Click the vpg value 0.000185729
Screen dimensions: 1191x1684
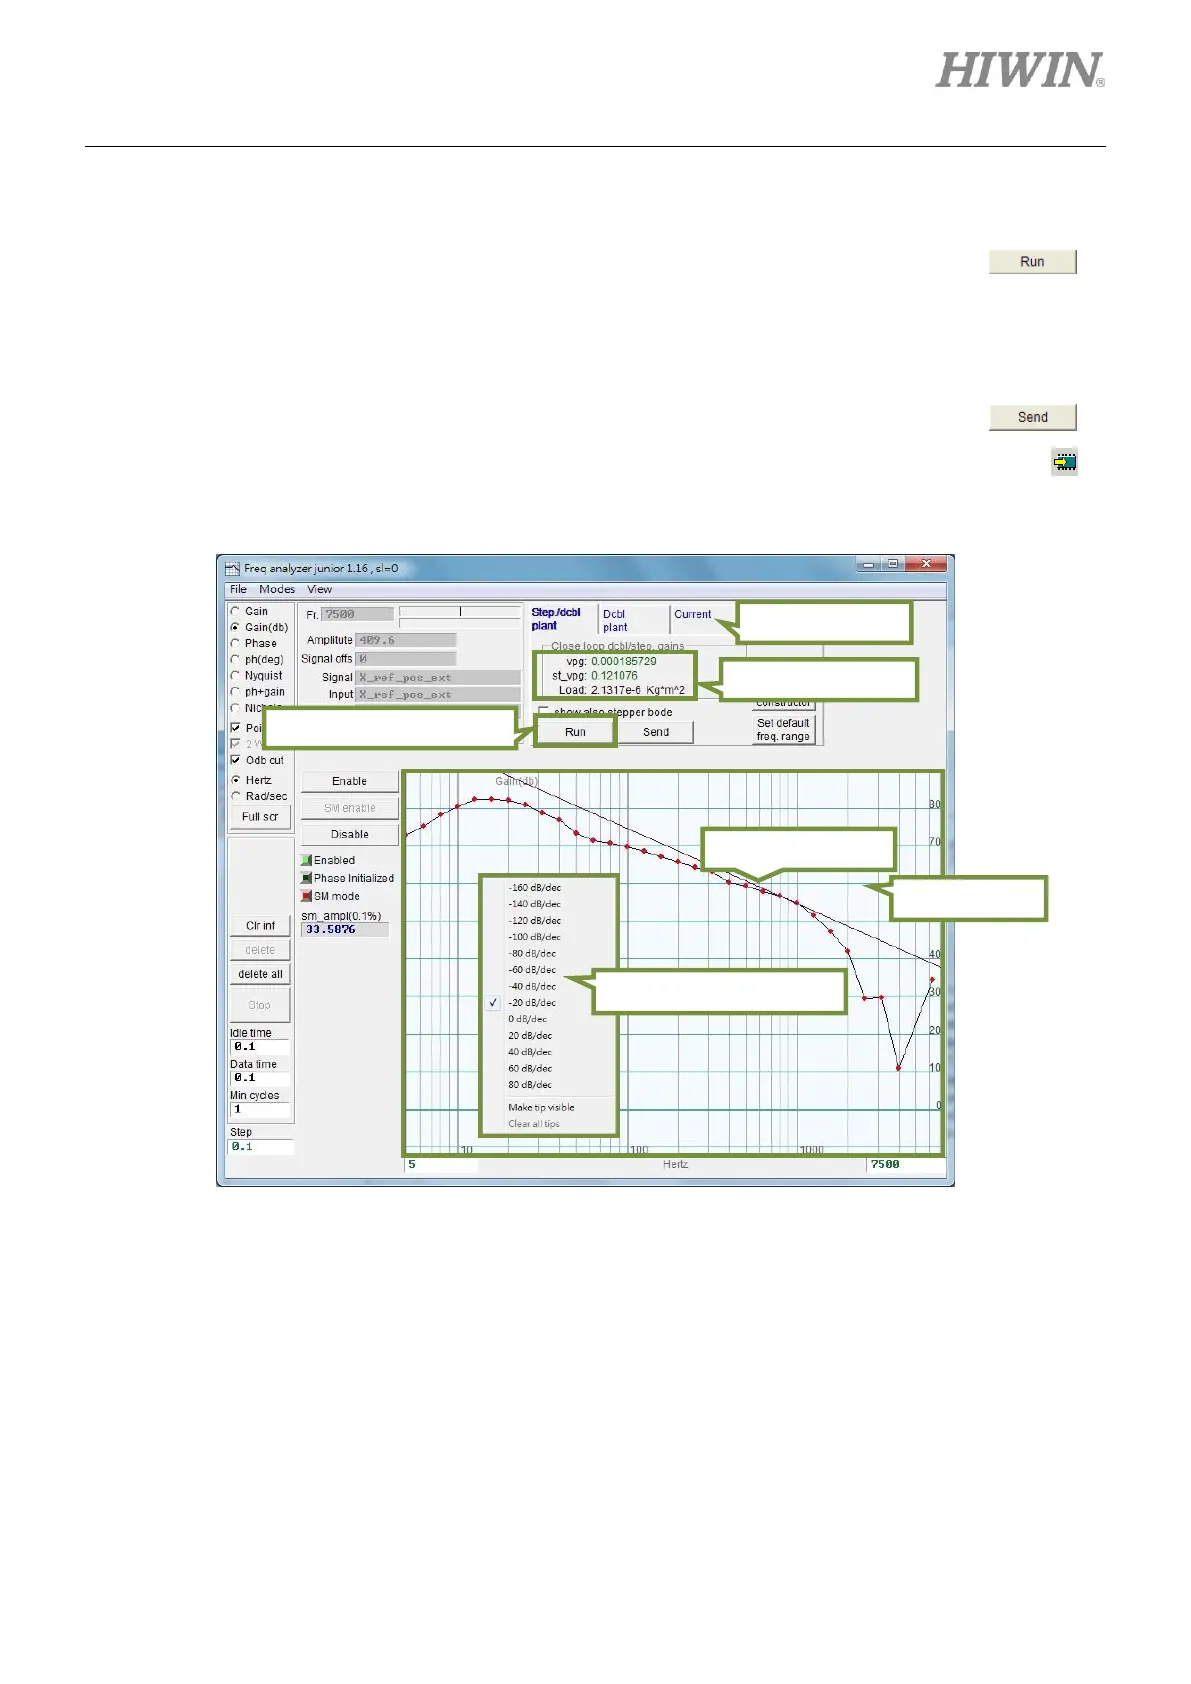pyautogui.click(x=624, y=661)
